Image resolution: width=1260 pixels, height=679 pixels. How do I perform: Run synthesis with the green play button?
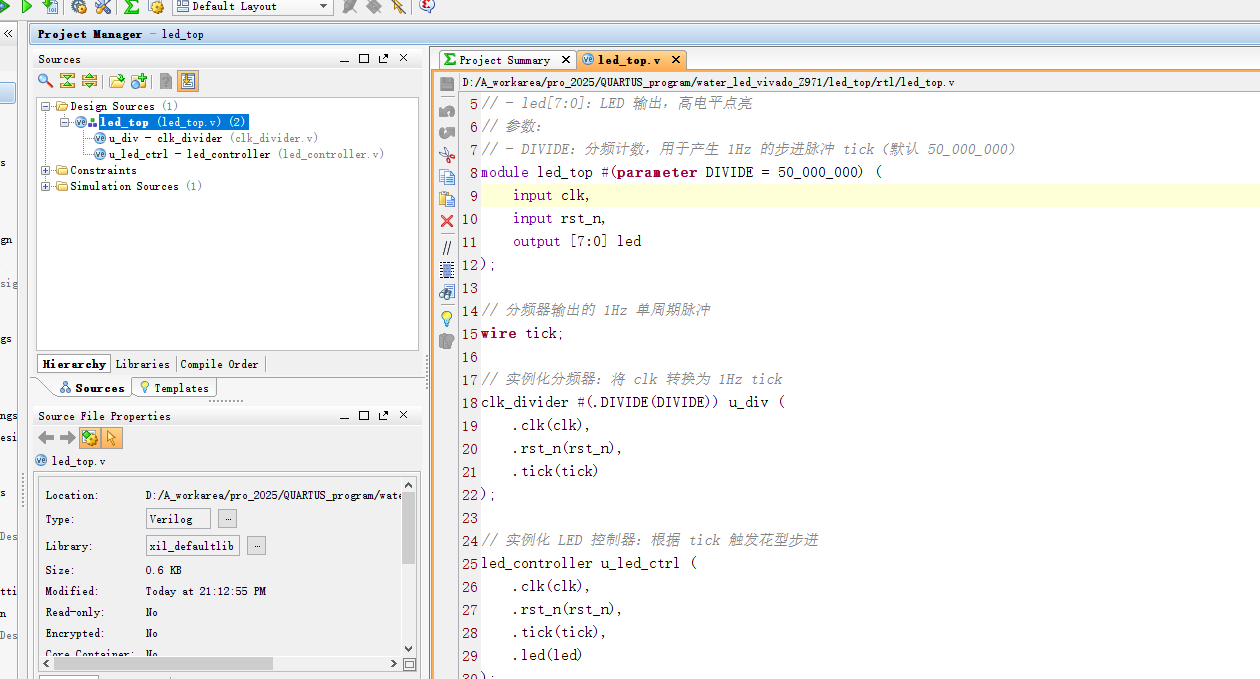click(x=27, y=6)
